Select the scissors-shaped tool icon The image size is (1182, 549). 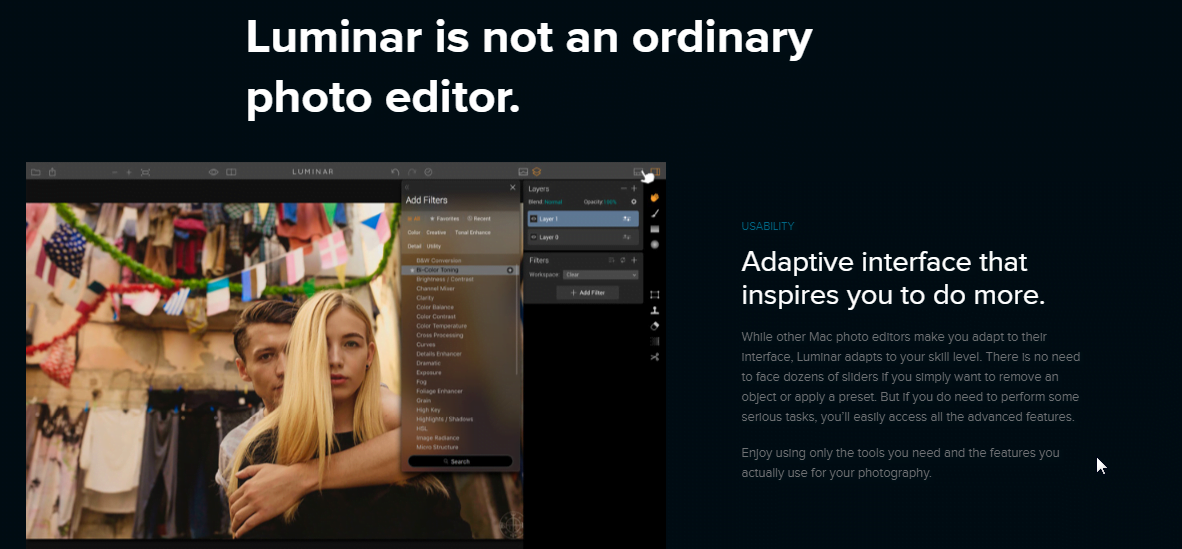pos(654,357)
